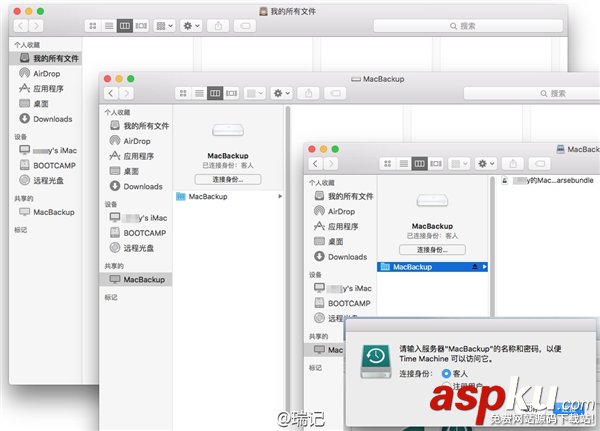This screenshot has width=600, height=431.
Task: Click edit tags button in 我的所有文件 window
Action: (x=245, y=26)
